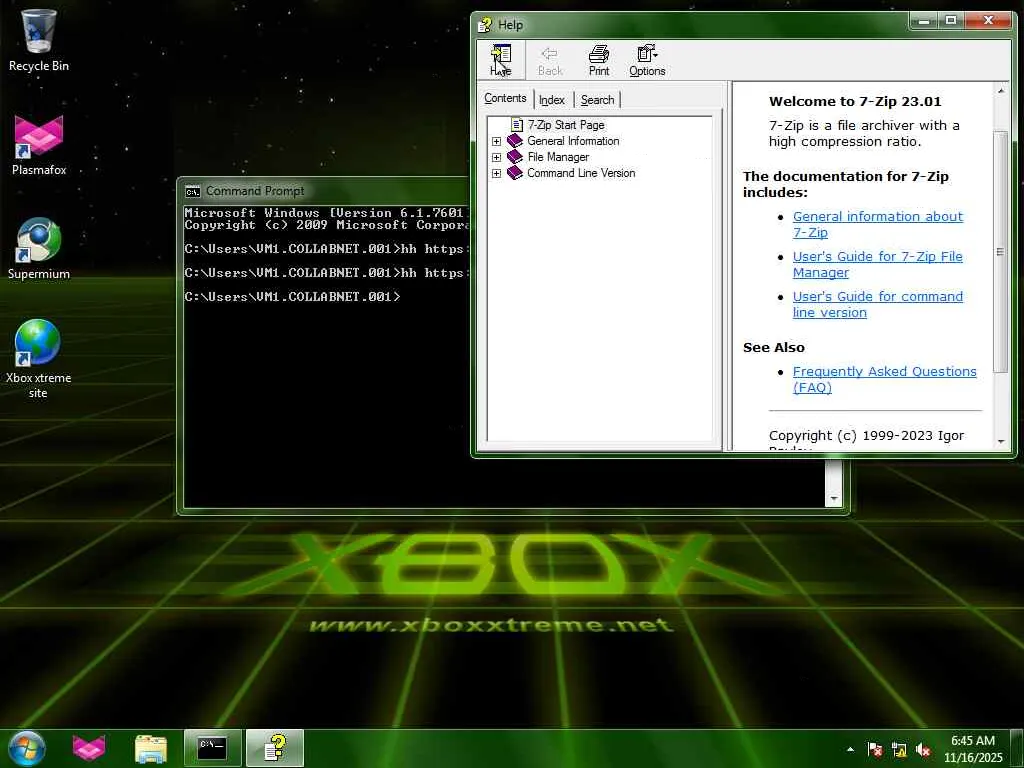1024x768 pixels.
Task: Switch to the Contents tab
Action: point(505,99)
